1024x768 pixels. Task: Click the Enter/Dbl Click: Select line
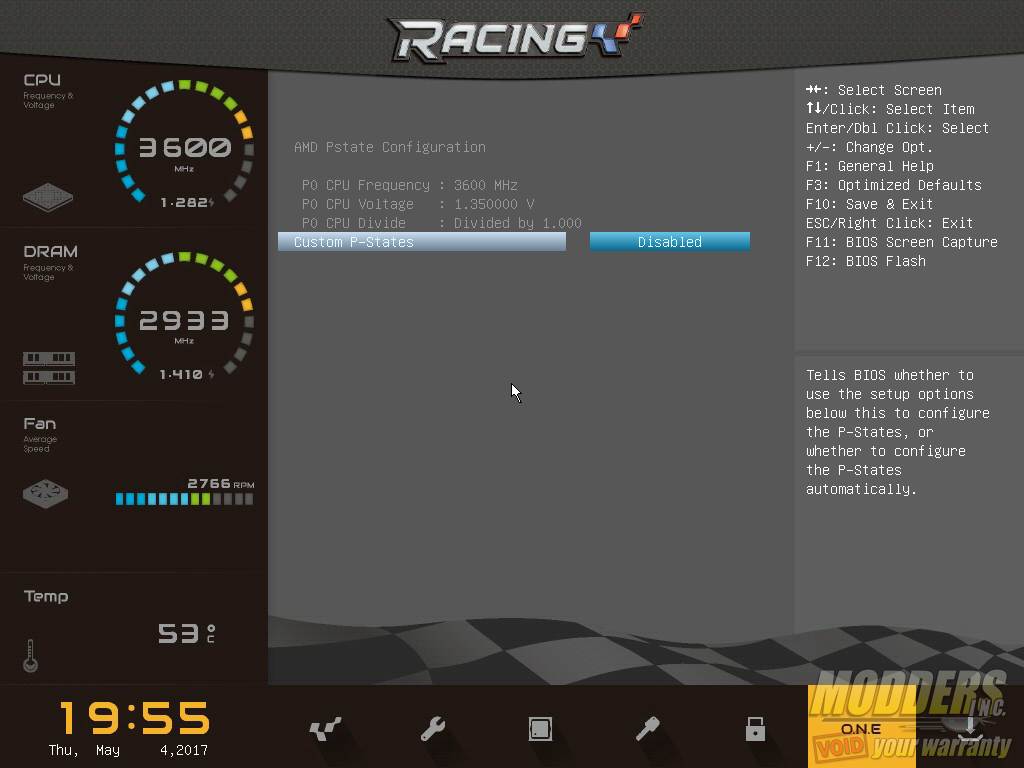[x=897, y=128]
